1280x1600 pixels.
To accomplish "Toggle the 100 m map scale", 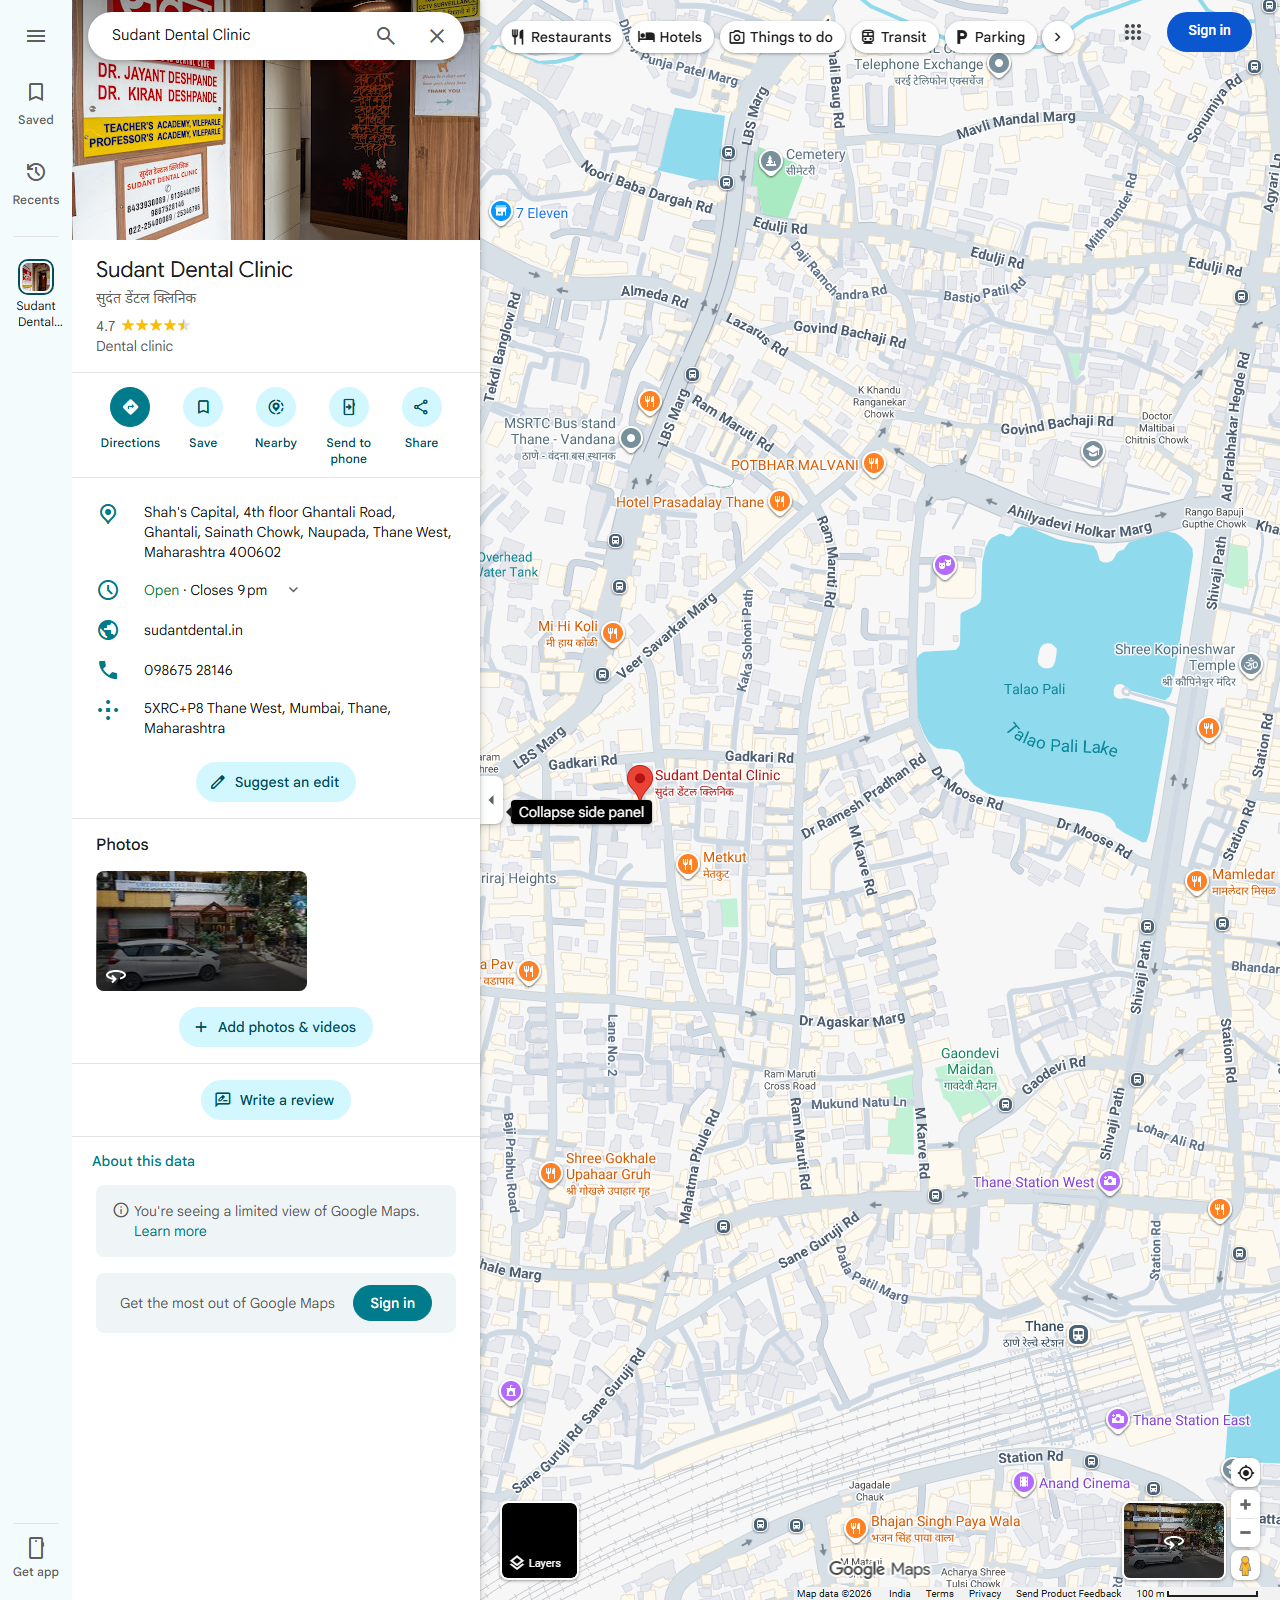I will [x=1196, y=1593].
